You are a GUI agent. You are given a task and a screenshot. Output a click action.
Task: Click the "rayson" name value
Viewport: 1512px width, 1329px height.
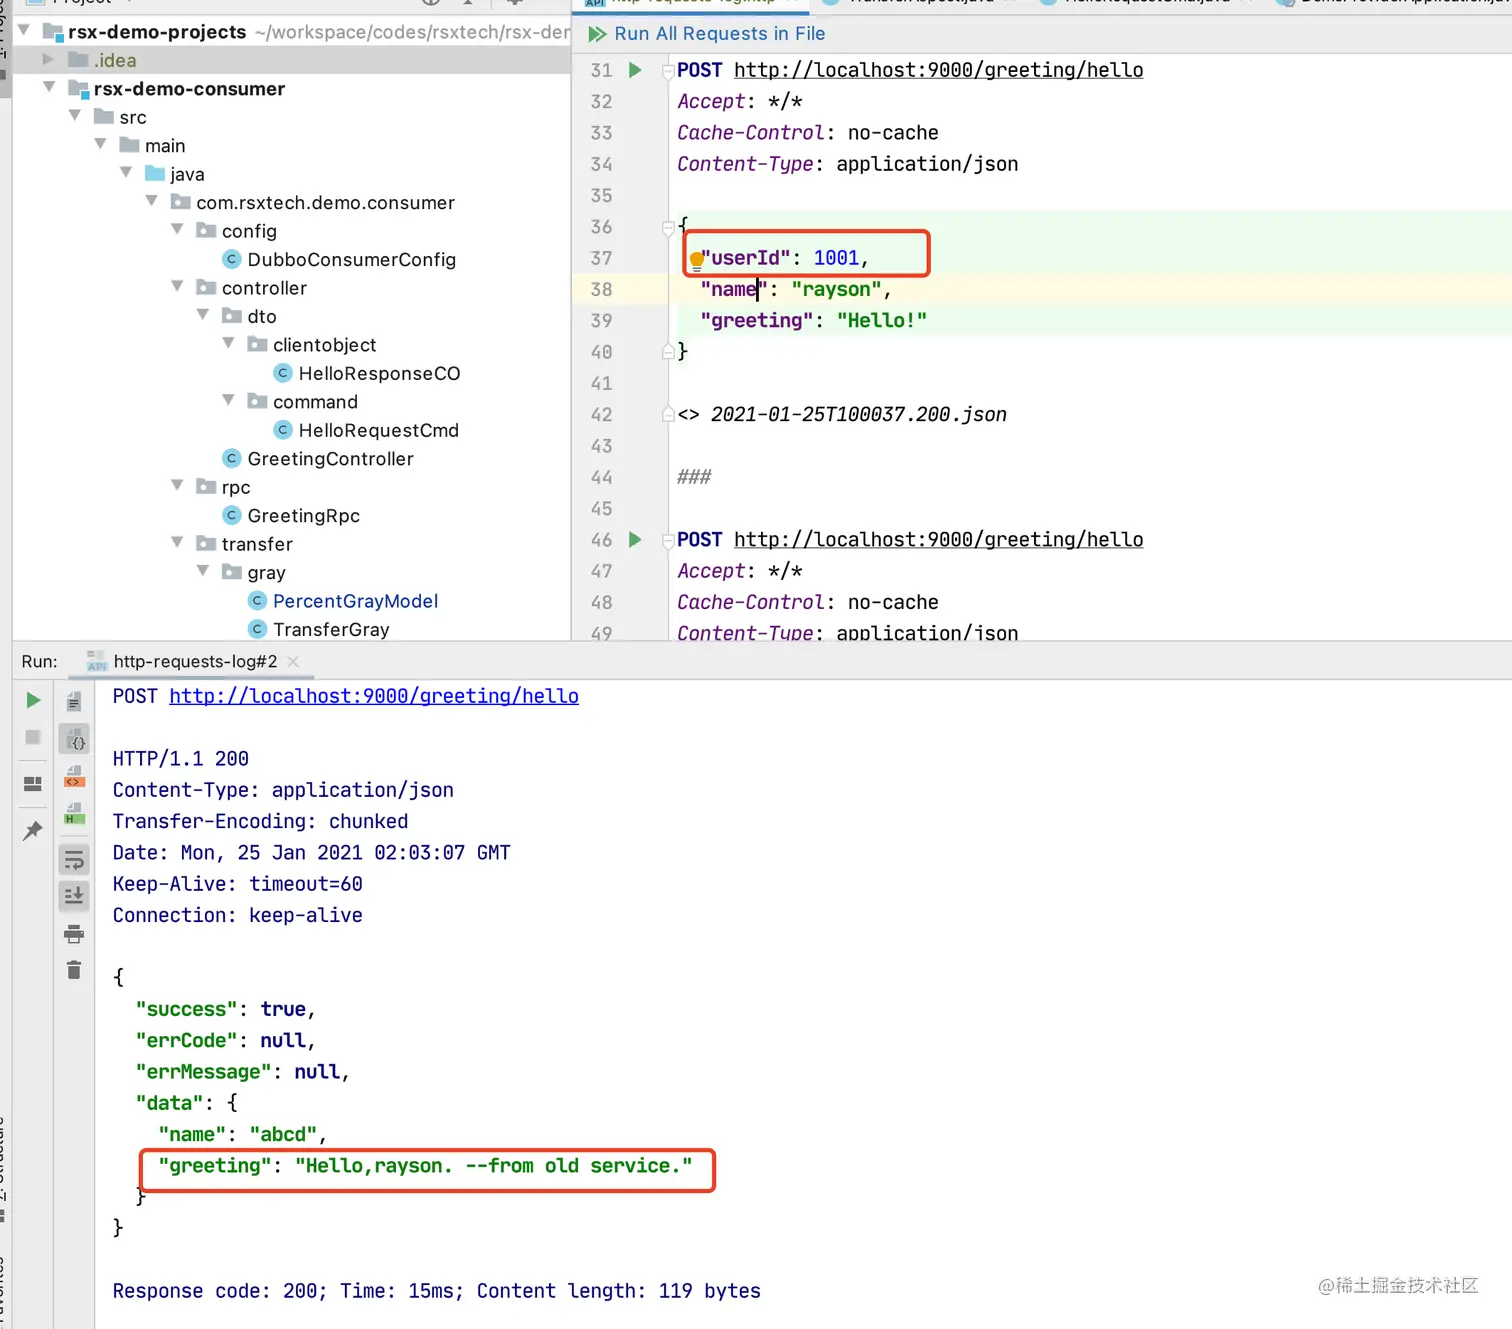point(837,290)
